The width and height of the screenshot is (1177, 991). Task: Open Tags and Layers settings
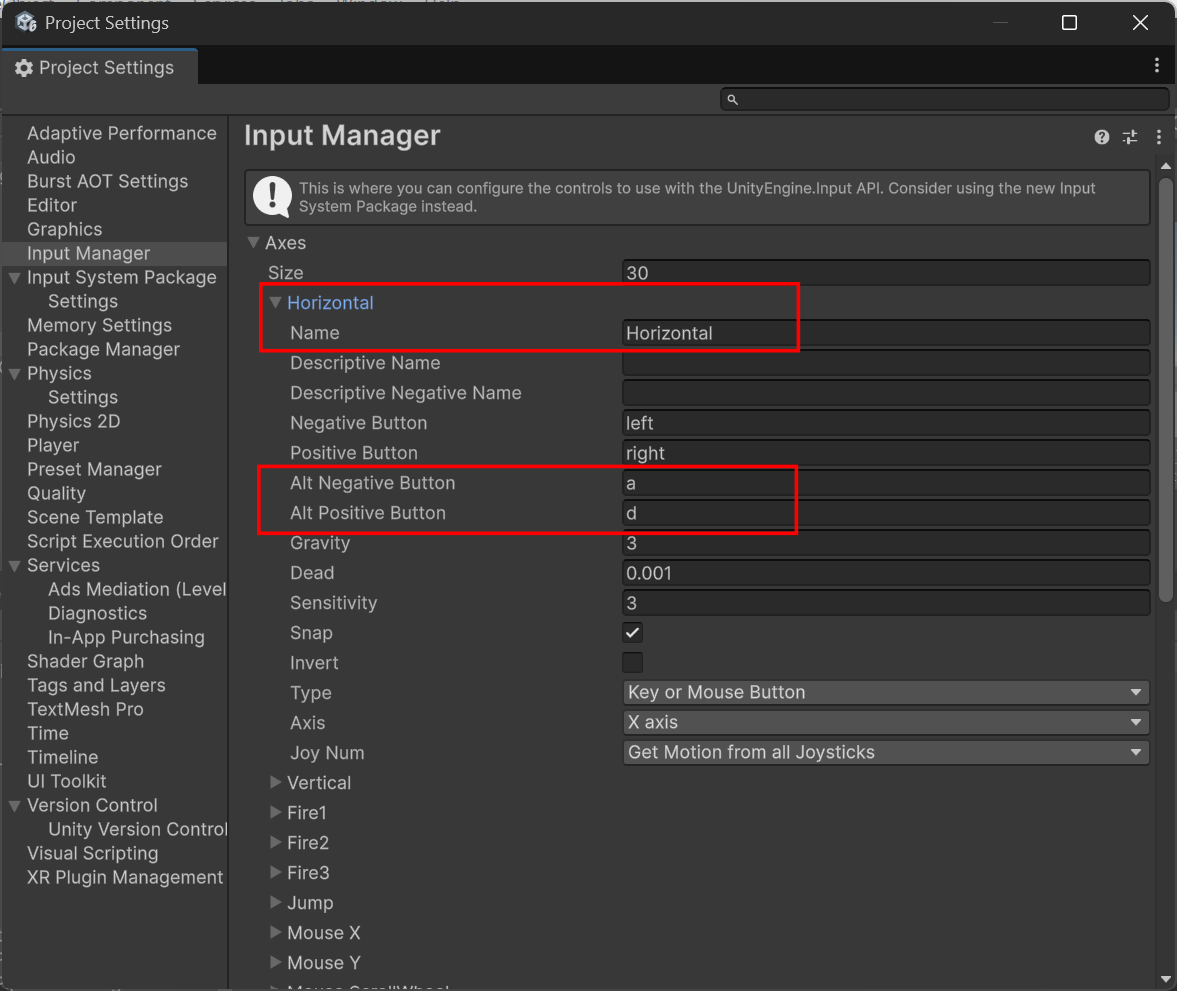coord(96,685)
